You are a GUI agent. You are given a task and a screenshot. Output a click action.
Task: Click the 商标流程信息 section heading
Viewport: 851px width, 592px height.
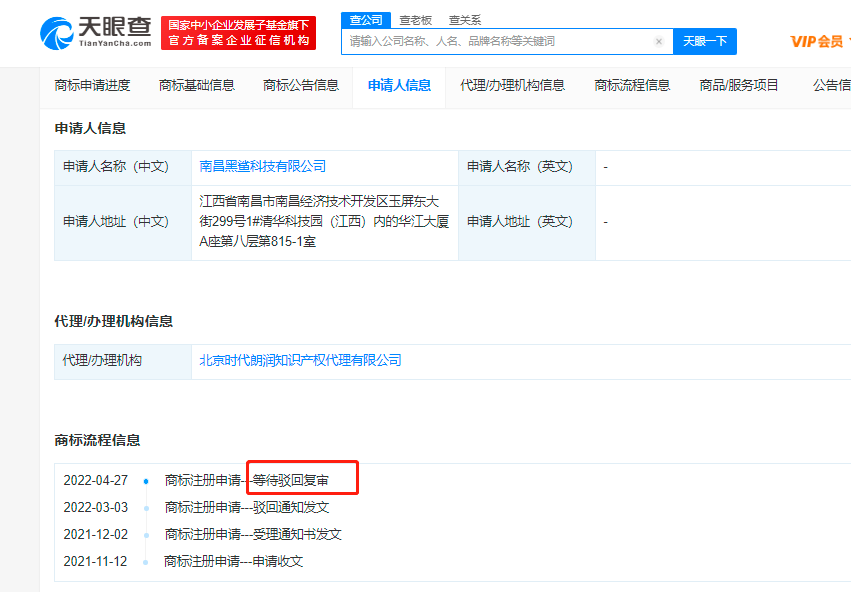click(97, 440)
